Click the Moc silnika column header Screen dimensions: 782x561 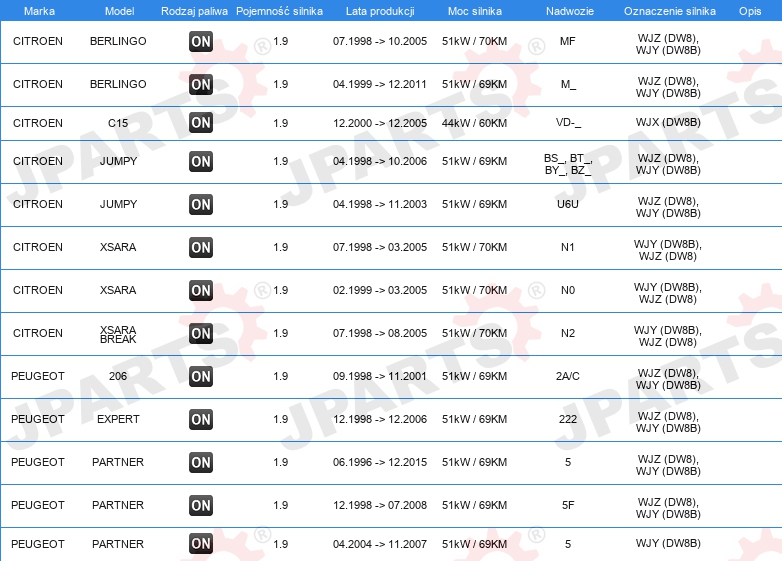tap(475, 11)
